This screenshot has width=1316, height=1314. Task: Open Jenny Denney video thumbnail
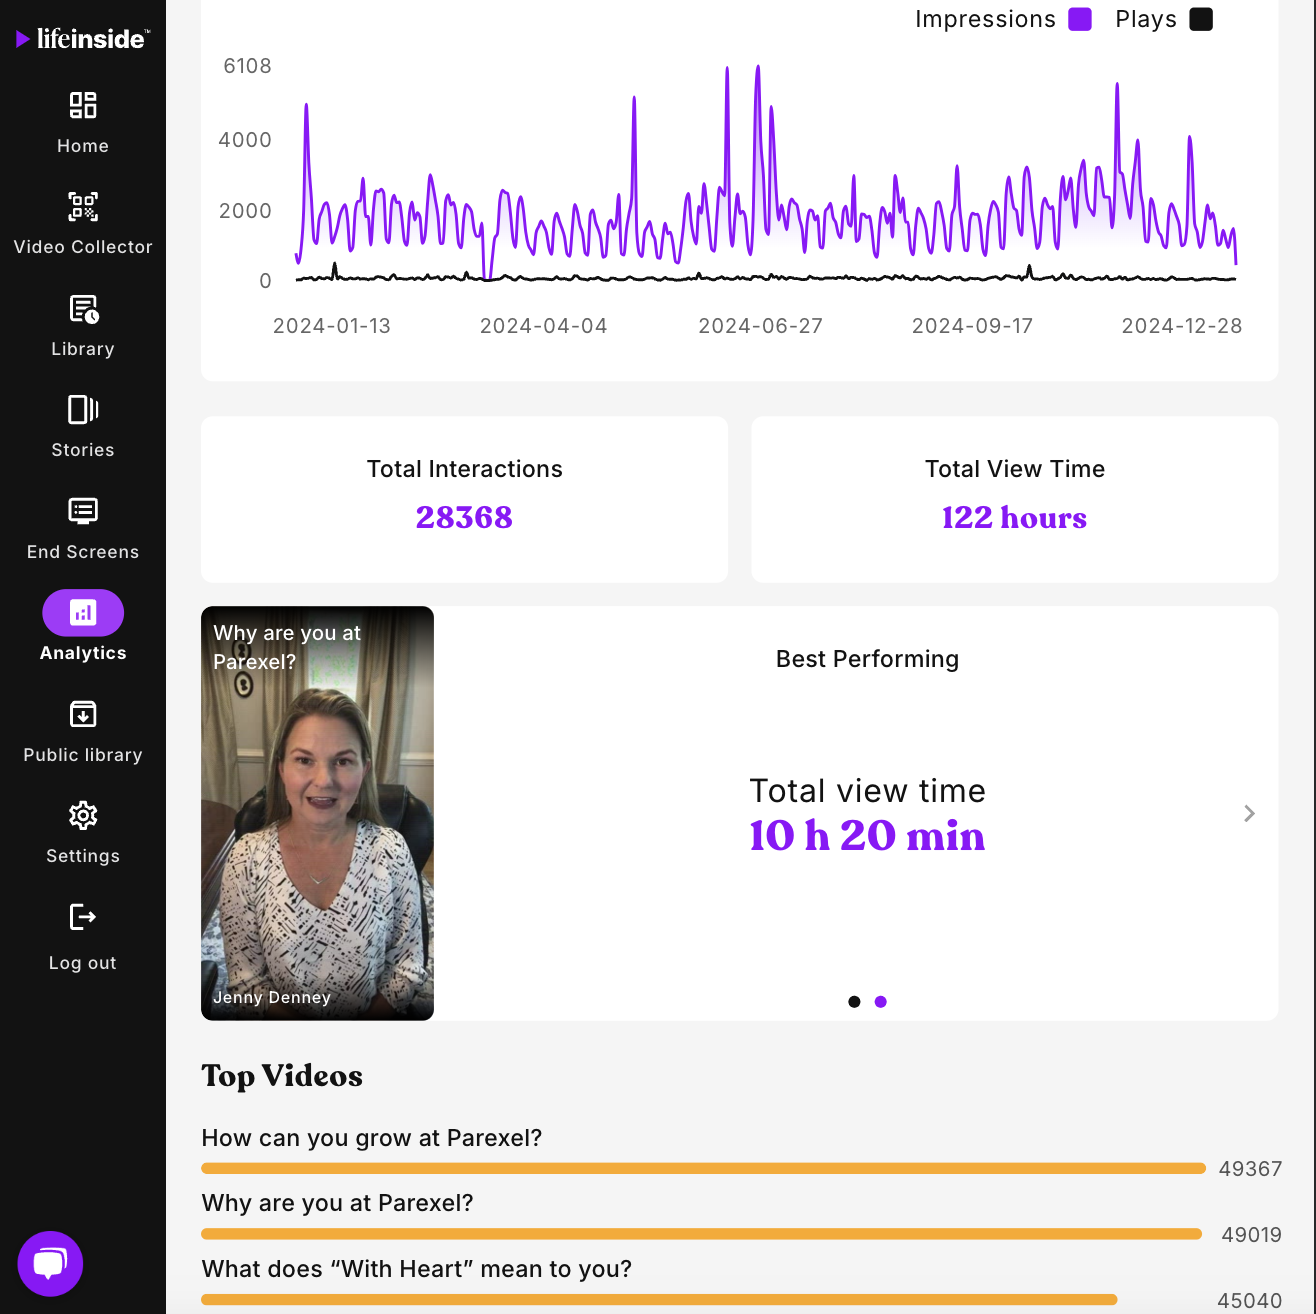317,813
